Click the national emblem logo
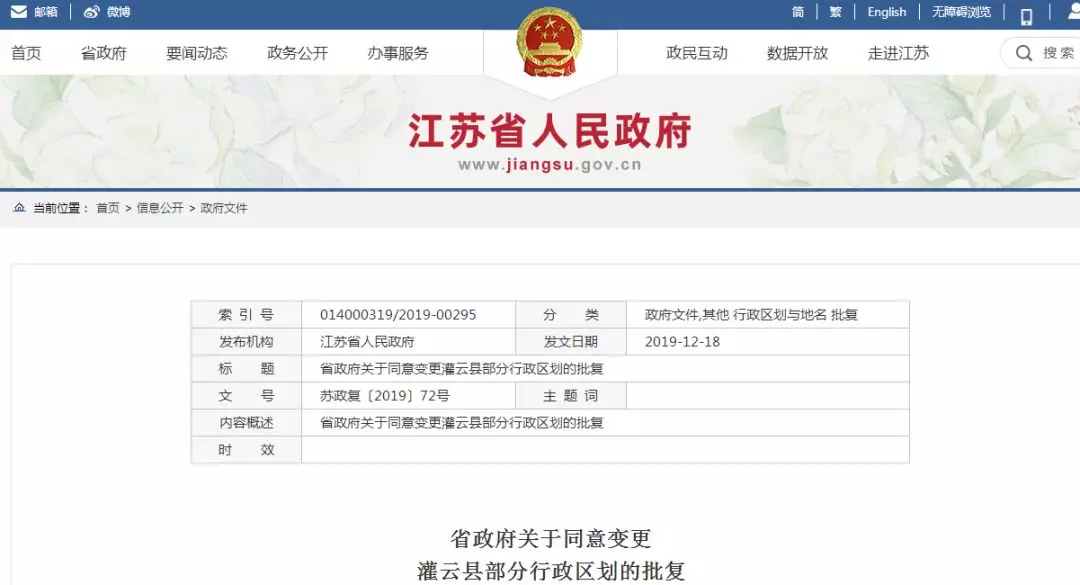1080x585 pixels. [x=550, y=43]
